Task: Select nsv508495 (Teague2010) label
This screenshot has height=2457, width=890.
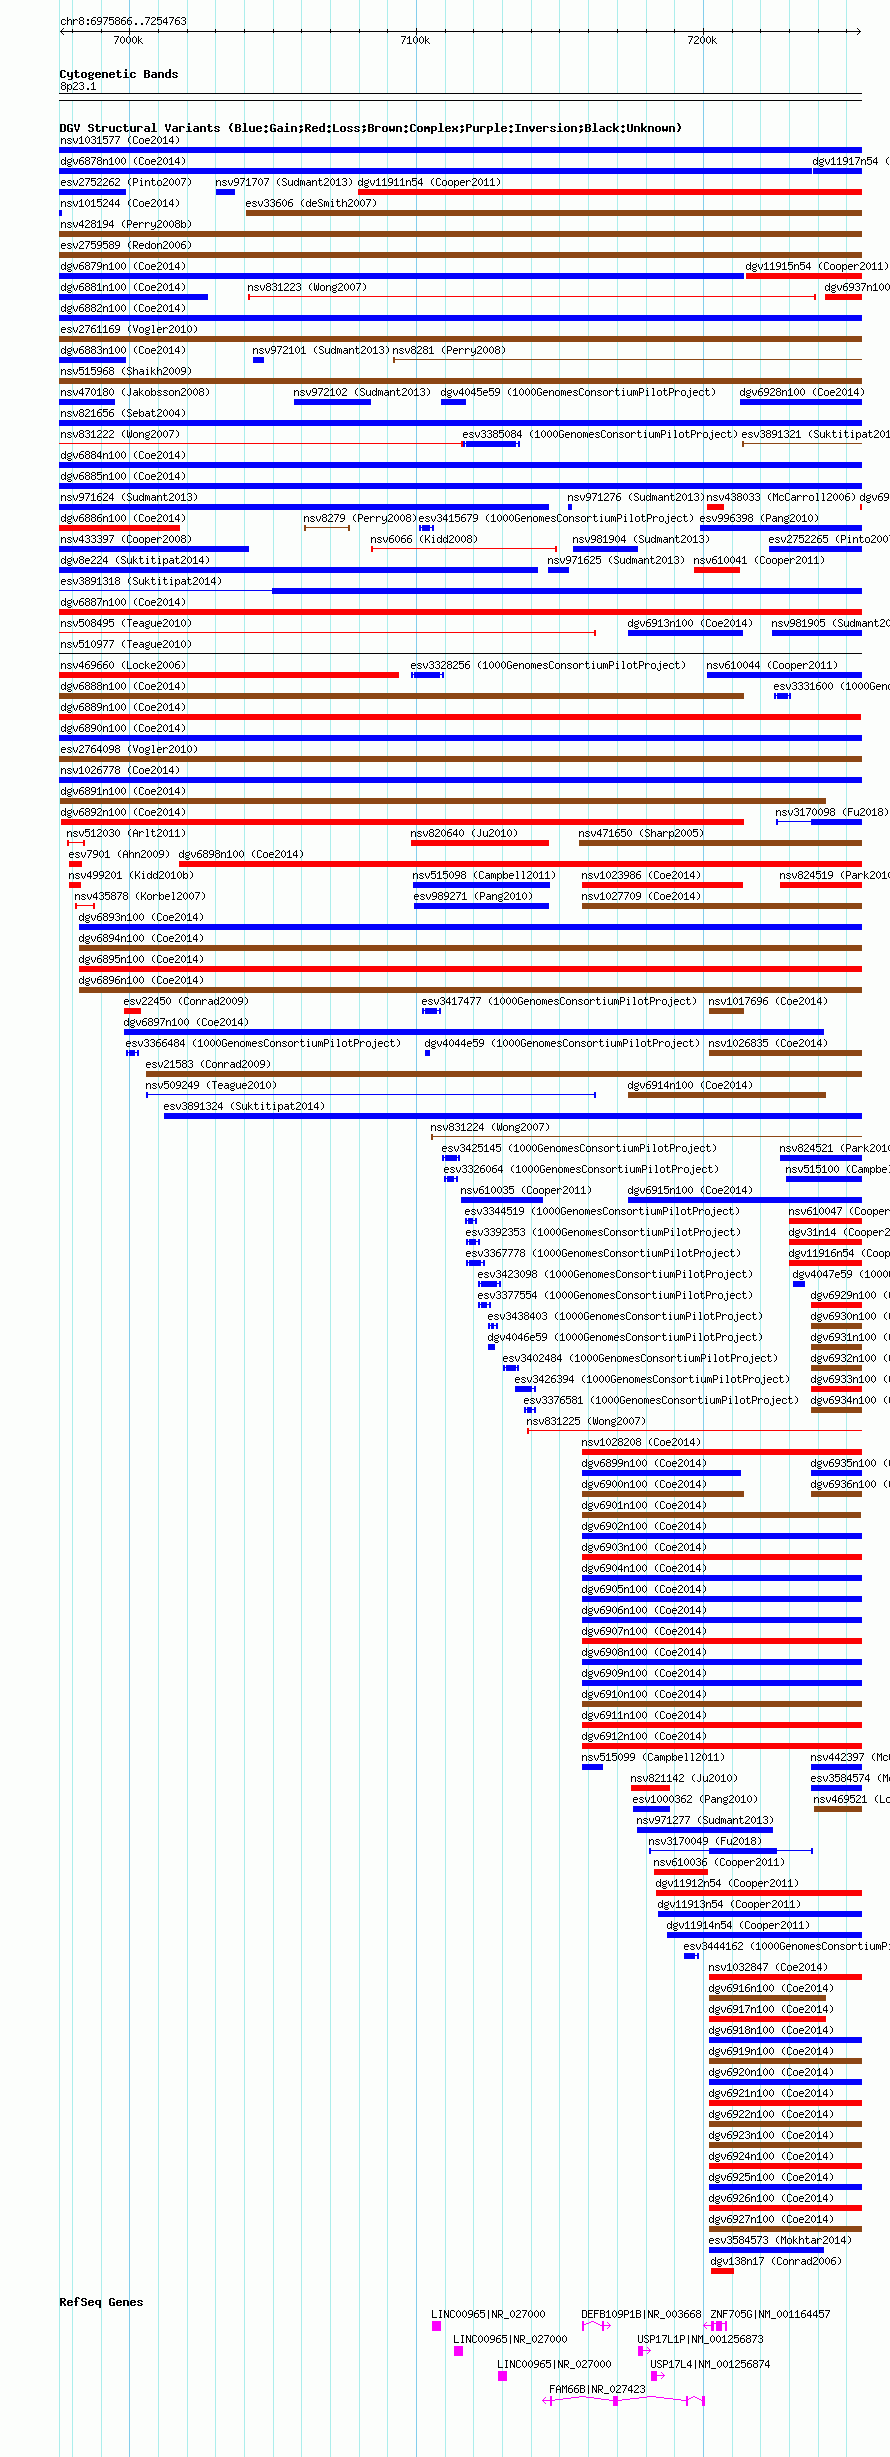Action: click(x=126, y=623)
